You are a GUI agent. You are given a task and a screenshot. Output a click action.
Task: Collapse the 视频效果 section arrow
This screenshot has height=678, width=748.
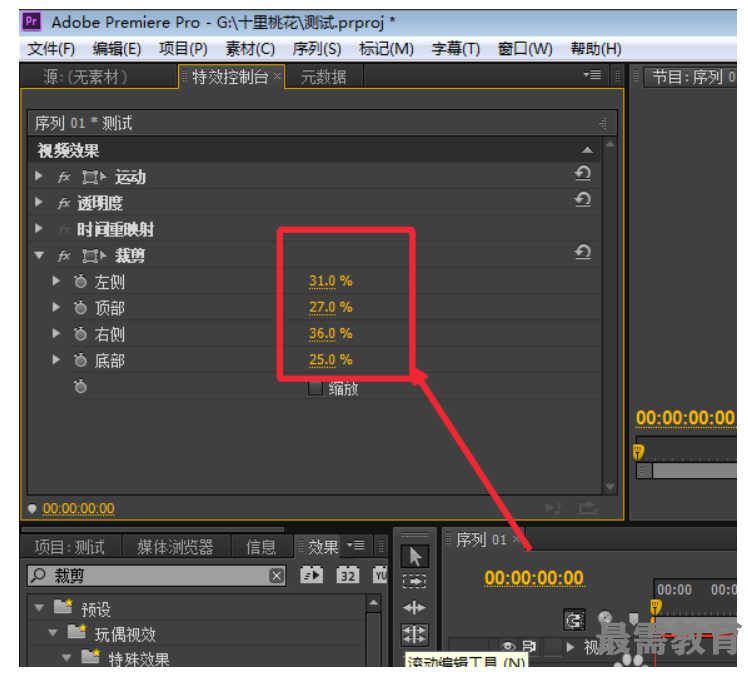pyautogui.click(x=587, y=150)
